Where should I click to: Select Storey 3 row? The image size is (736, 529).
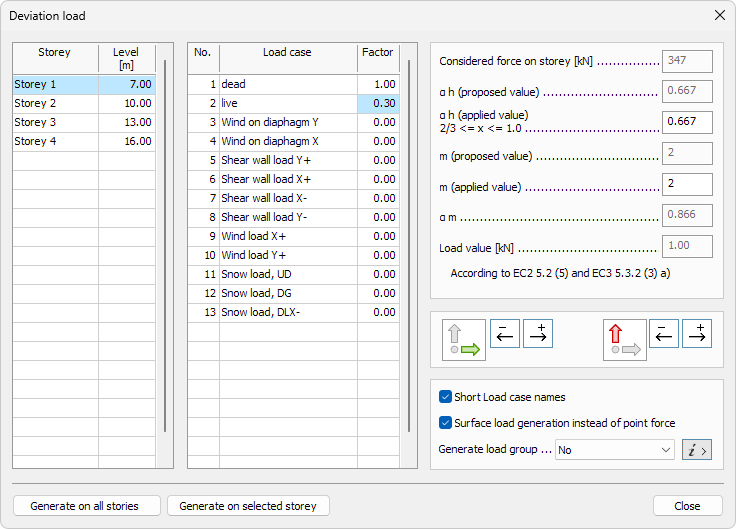(x=84, y=123)
